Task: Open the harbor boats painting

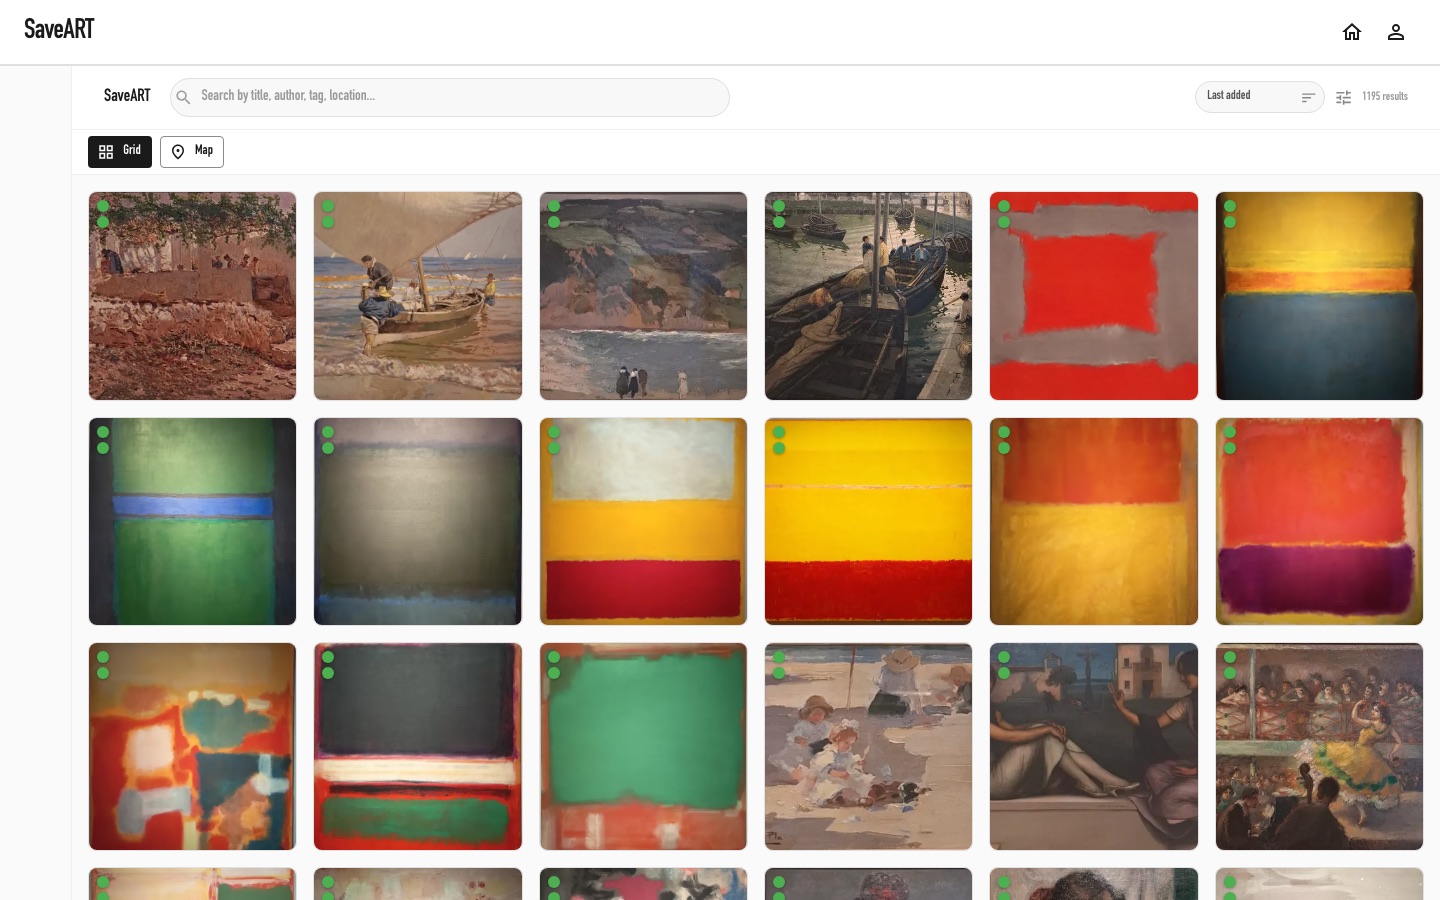Action: (x=868, y=296)
